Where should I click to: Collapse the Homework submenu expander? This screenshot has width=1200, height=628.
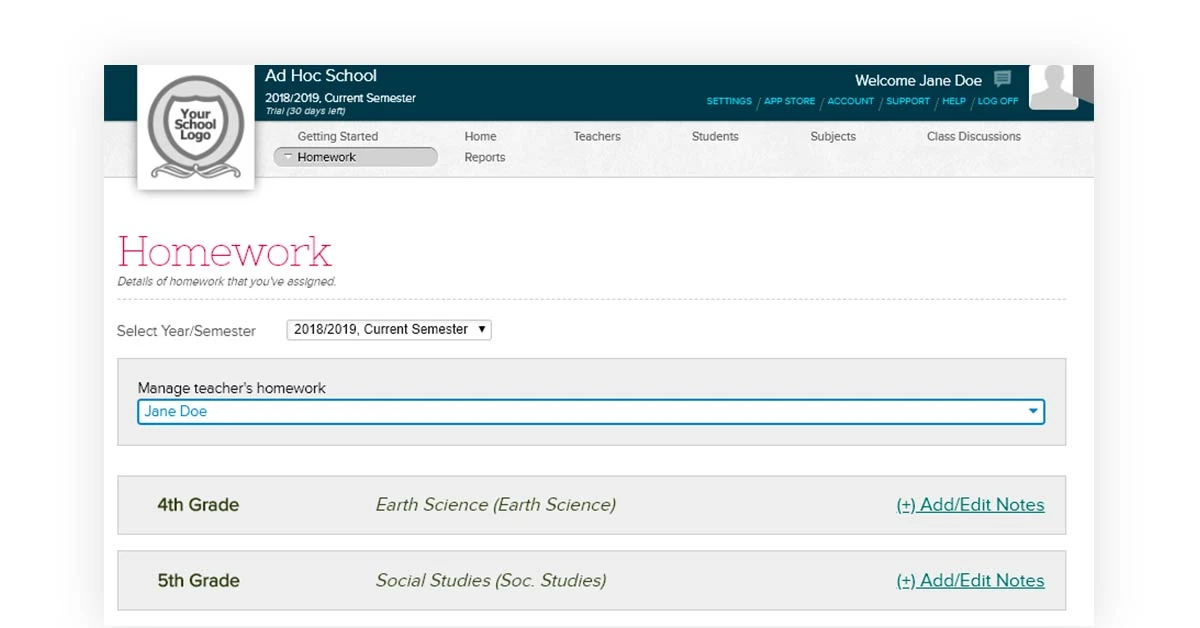(x=288, y=157)
